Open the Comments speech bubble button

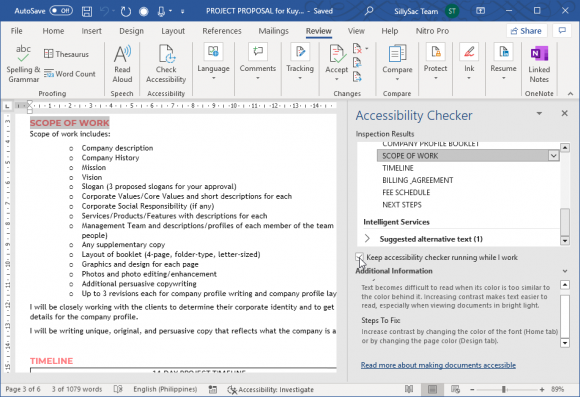(x=562, y=31)
